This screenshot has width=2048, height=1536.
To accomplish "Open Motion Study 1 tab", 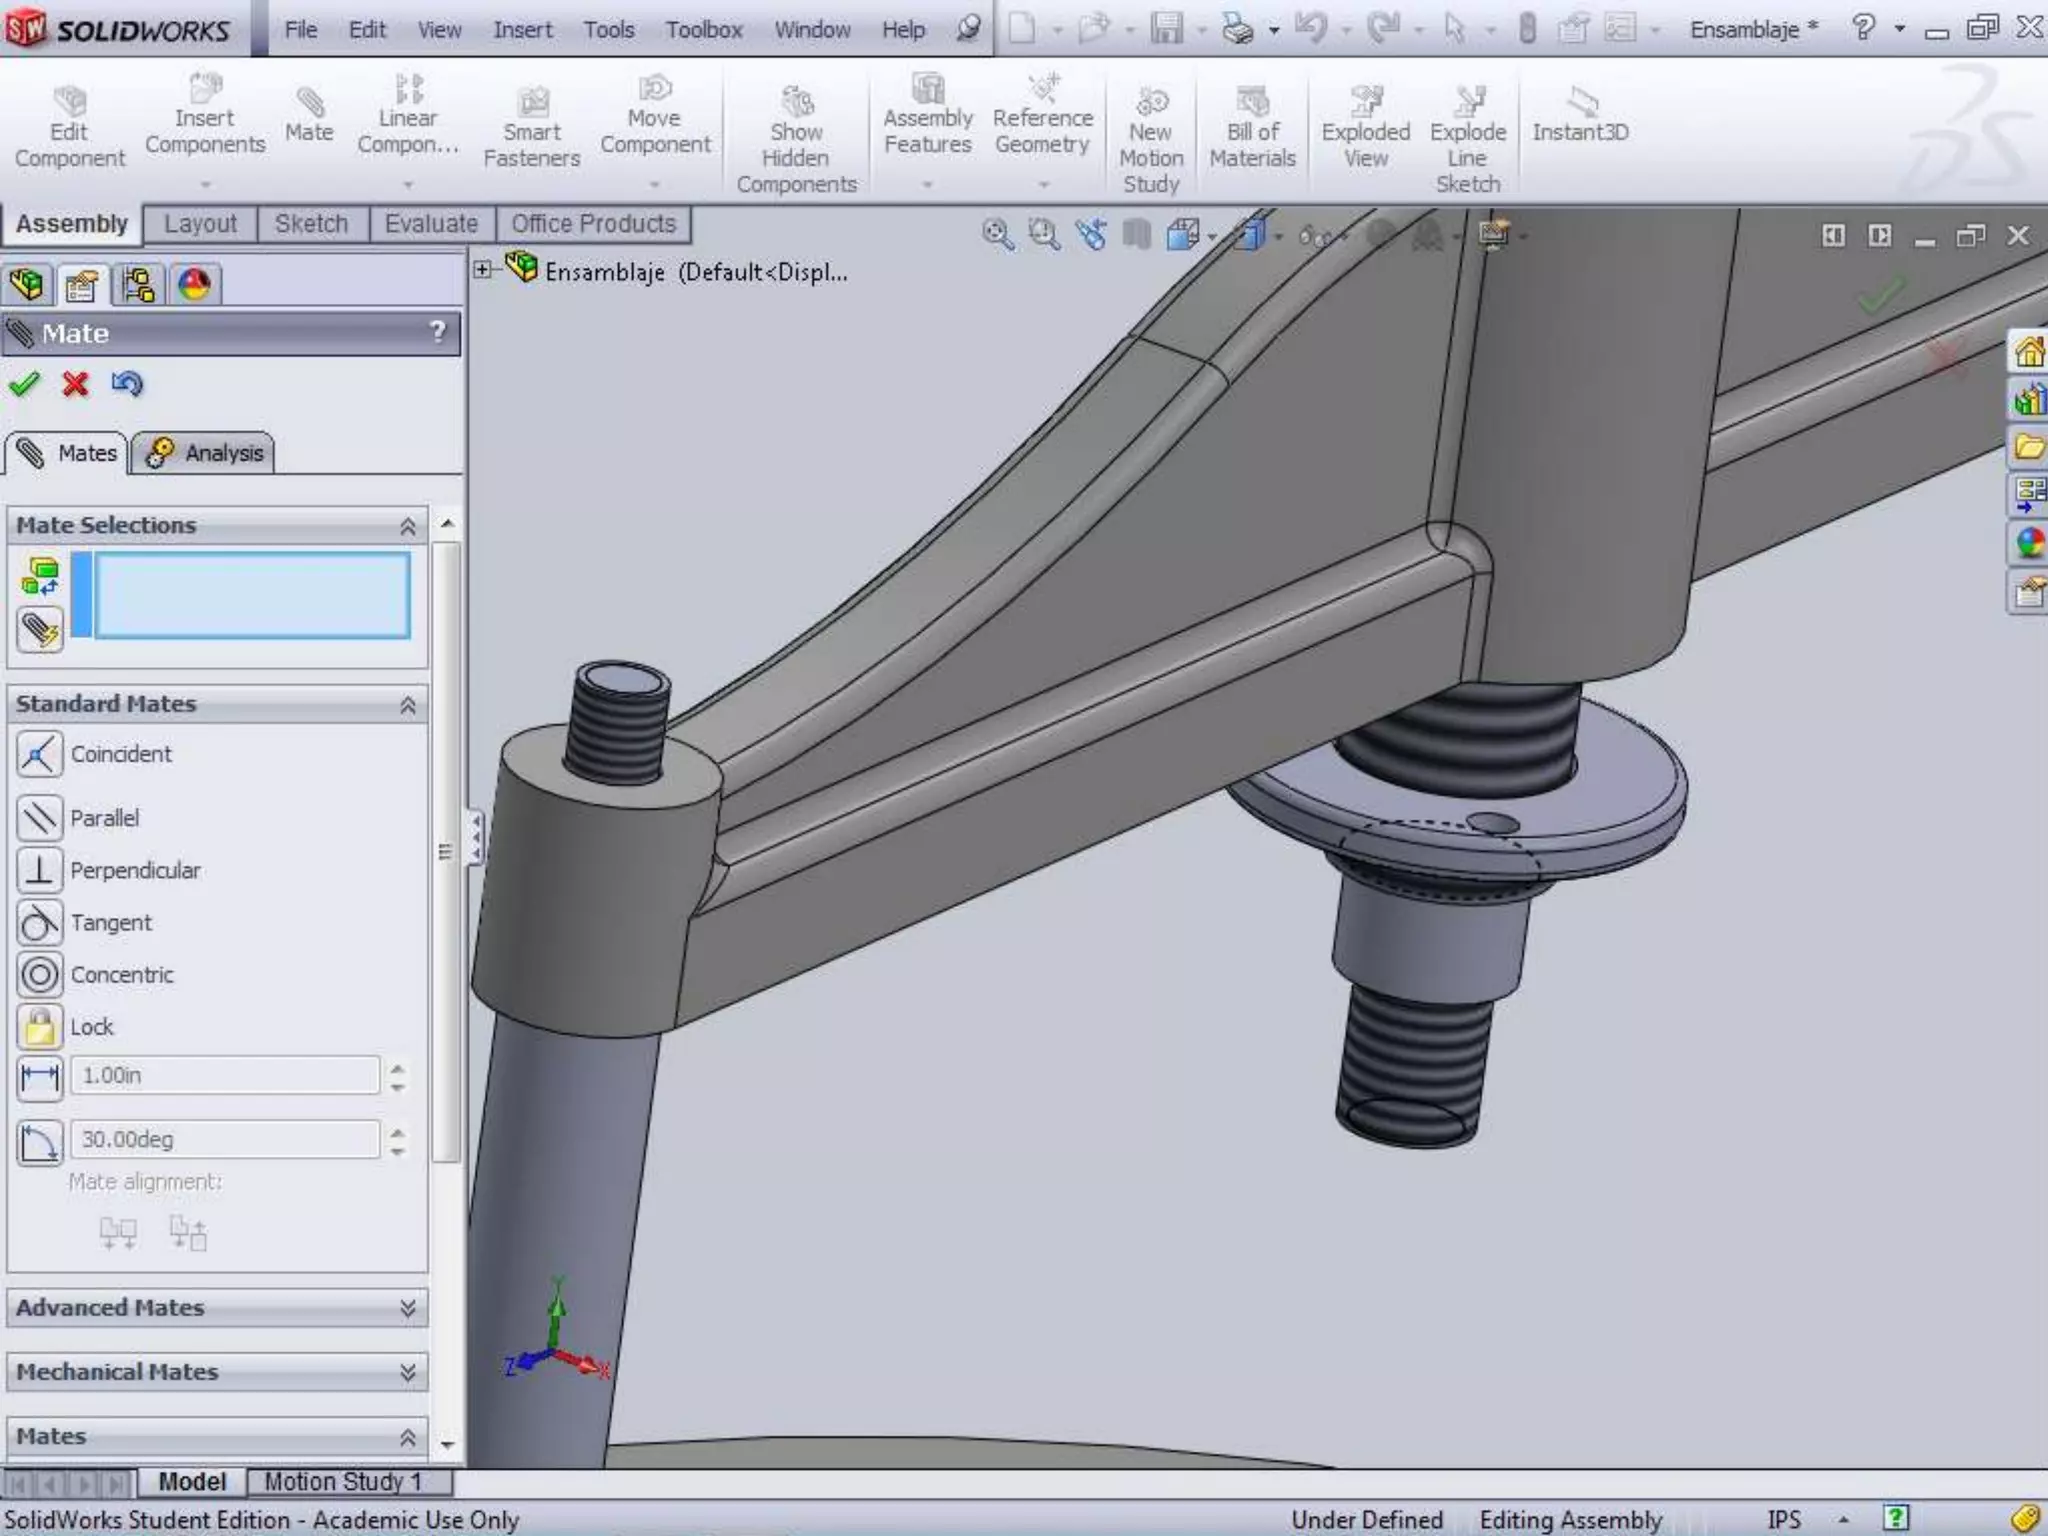I will (342, 1482).
